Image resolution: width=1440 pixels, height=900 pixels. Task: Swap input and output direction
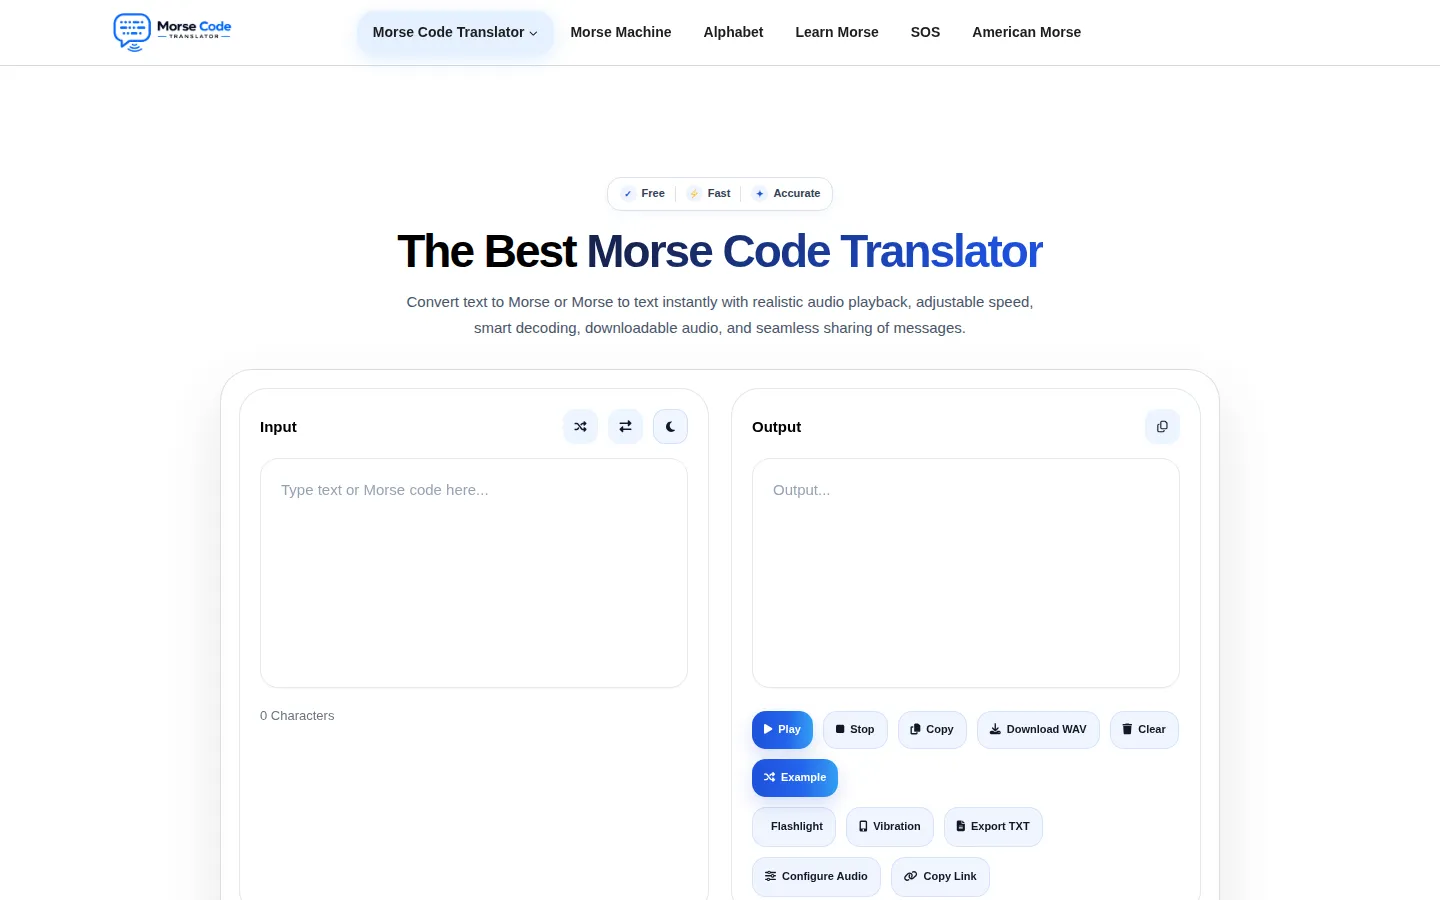pyautogui.click(x=625, y=427)
